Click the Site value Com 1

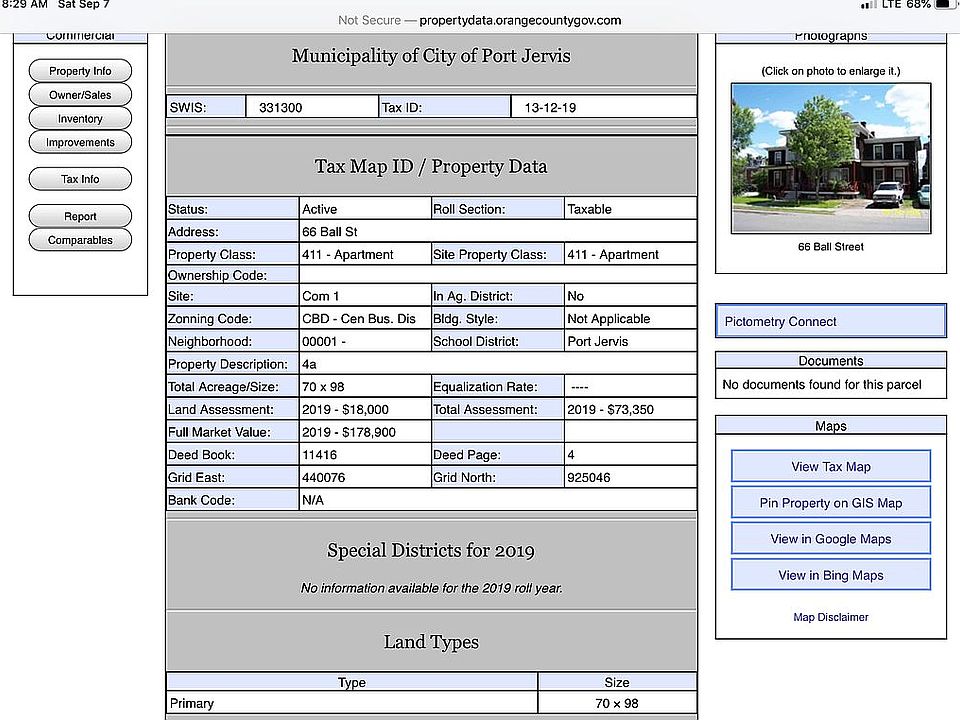[320, 296]
